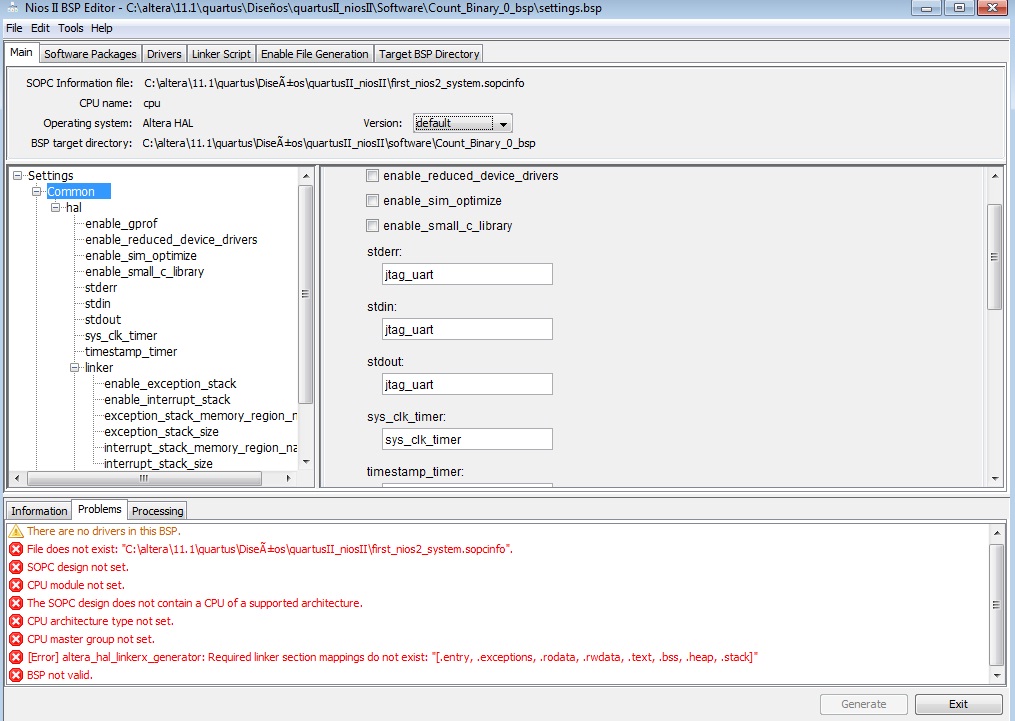Click error icon for altera_hal_linkerx_generator message

(x=16, y=658)
